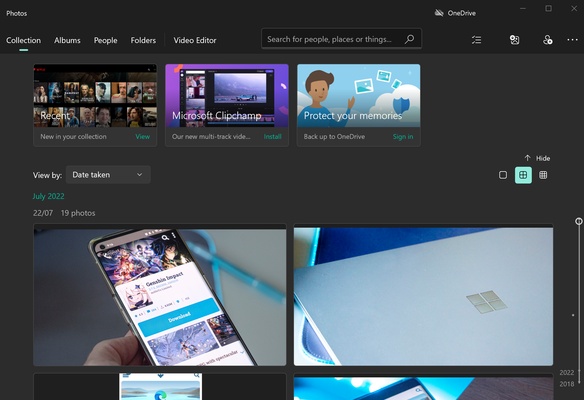Open the Edge browser screenshot thumbnail
The height and width of the screenshot is (400, 584).
click(x=161, y=387)
